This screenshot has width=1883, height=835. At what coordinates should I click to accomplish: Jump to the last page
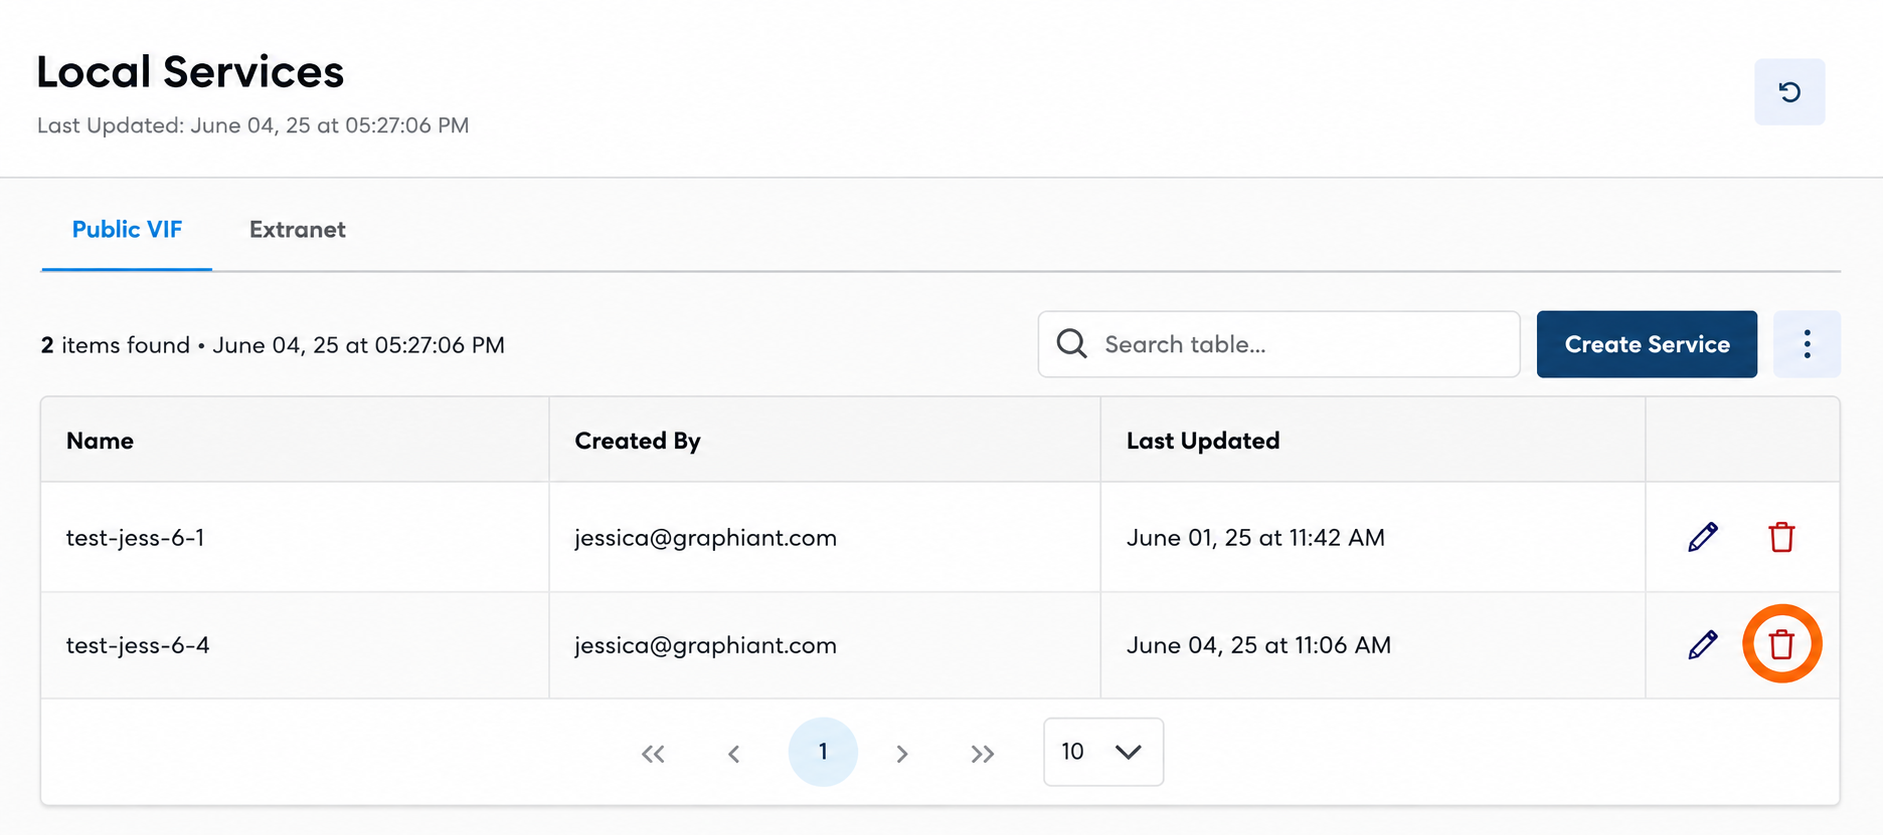point(982,753)
